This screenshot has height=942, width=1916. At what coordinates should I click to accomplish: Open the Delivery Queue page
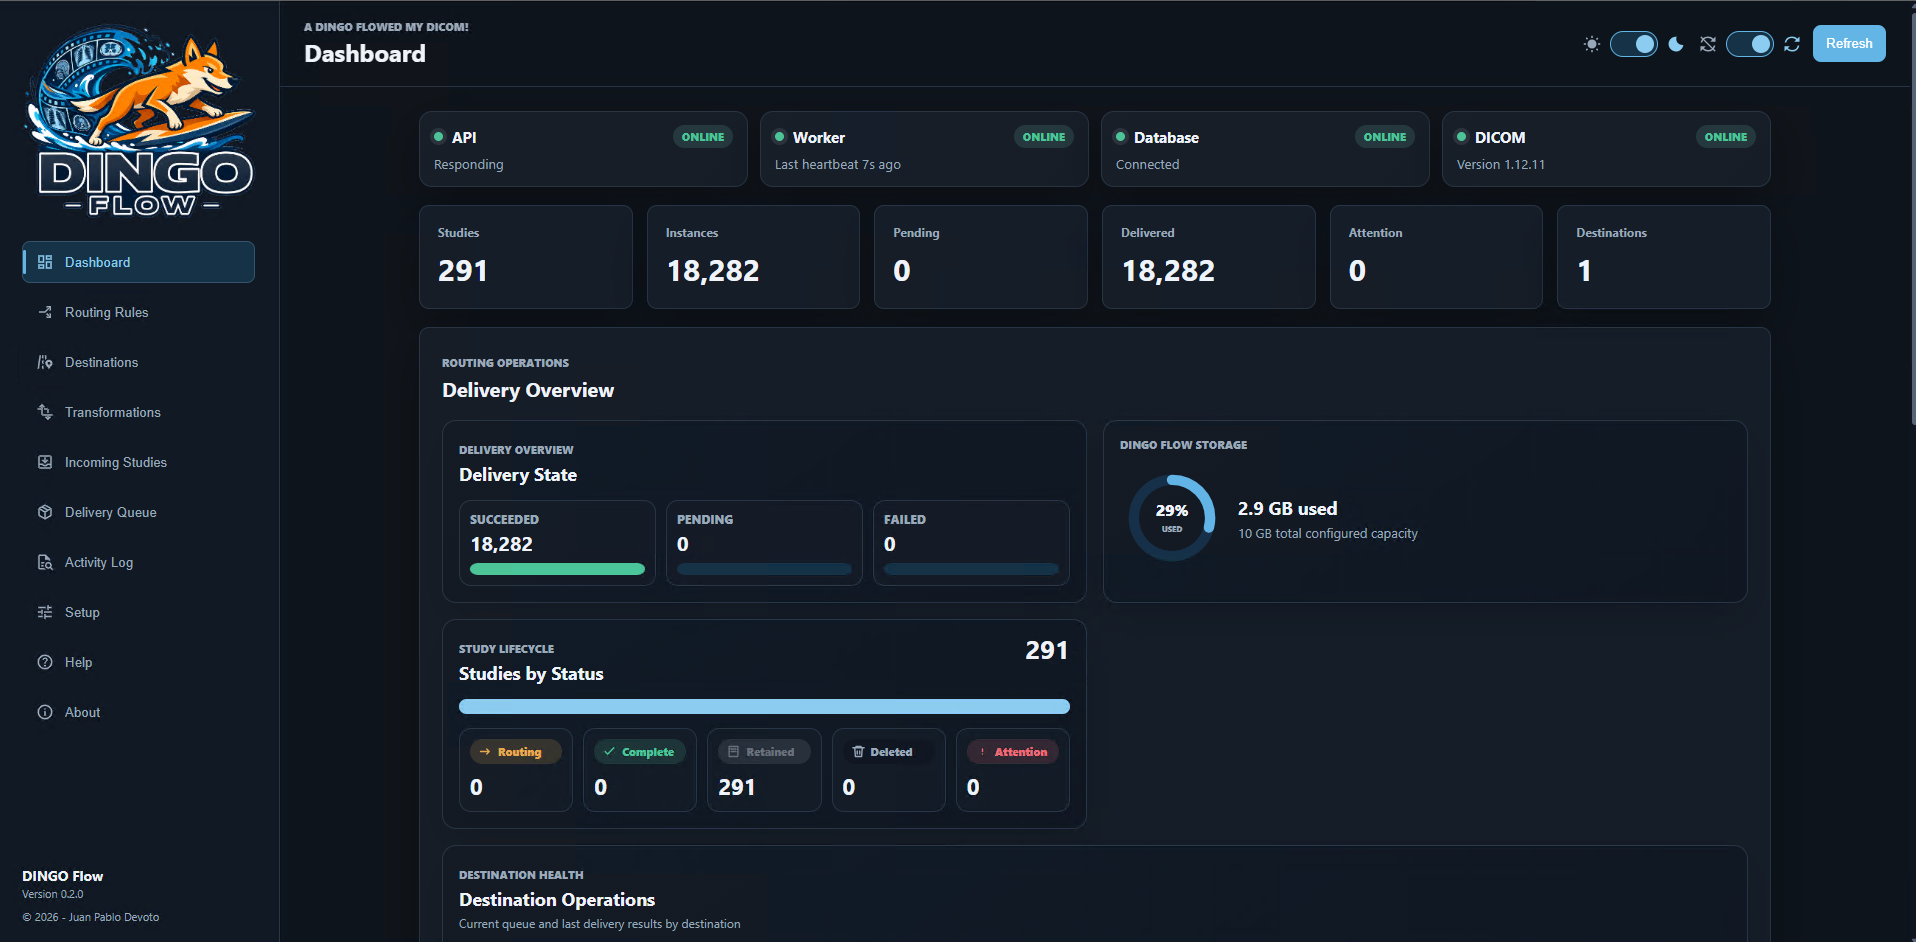pos(139,512)
